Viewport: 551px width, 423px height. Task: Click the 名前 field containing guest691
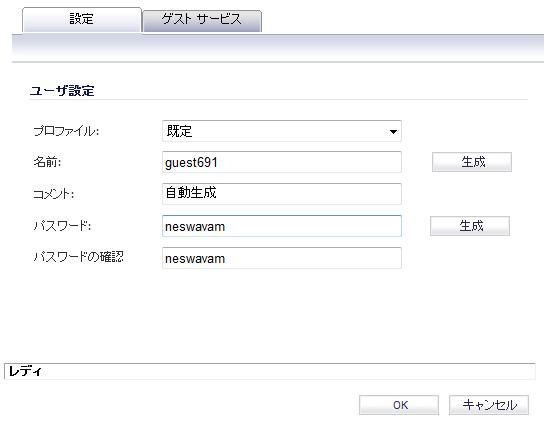(281, 162)
